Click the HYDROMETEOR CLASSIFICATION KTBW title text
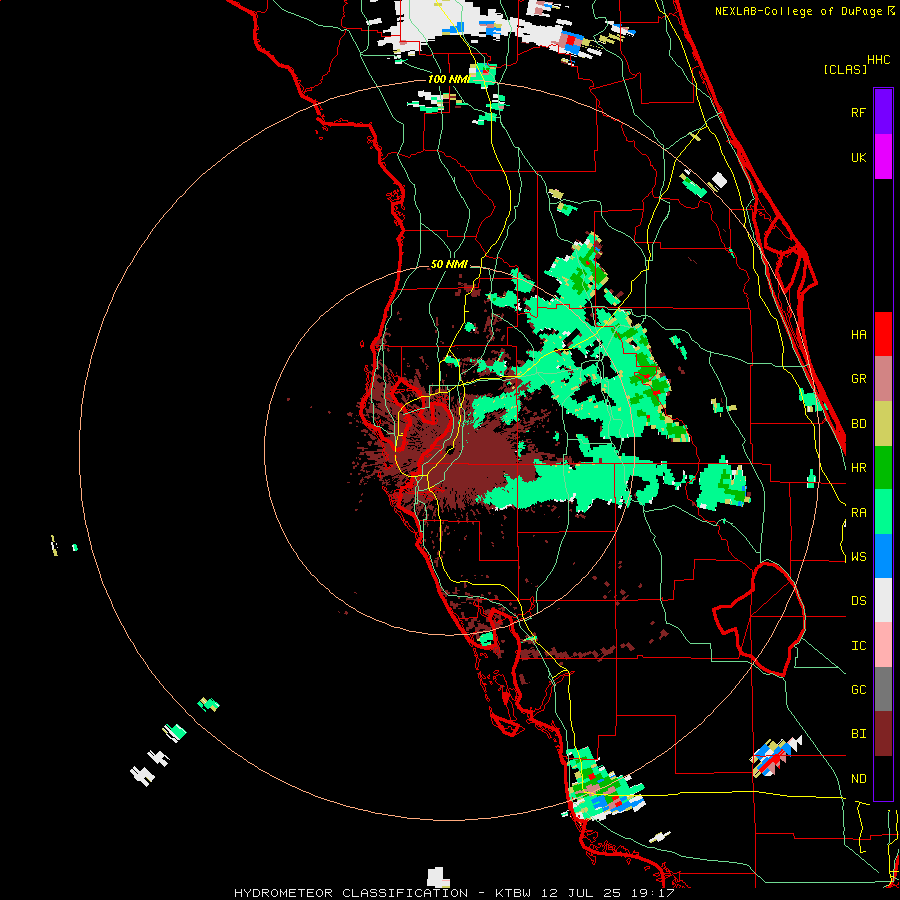This screenshot has width=900, height=900. click(x=454, y=893)
